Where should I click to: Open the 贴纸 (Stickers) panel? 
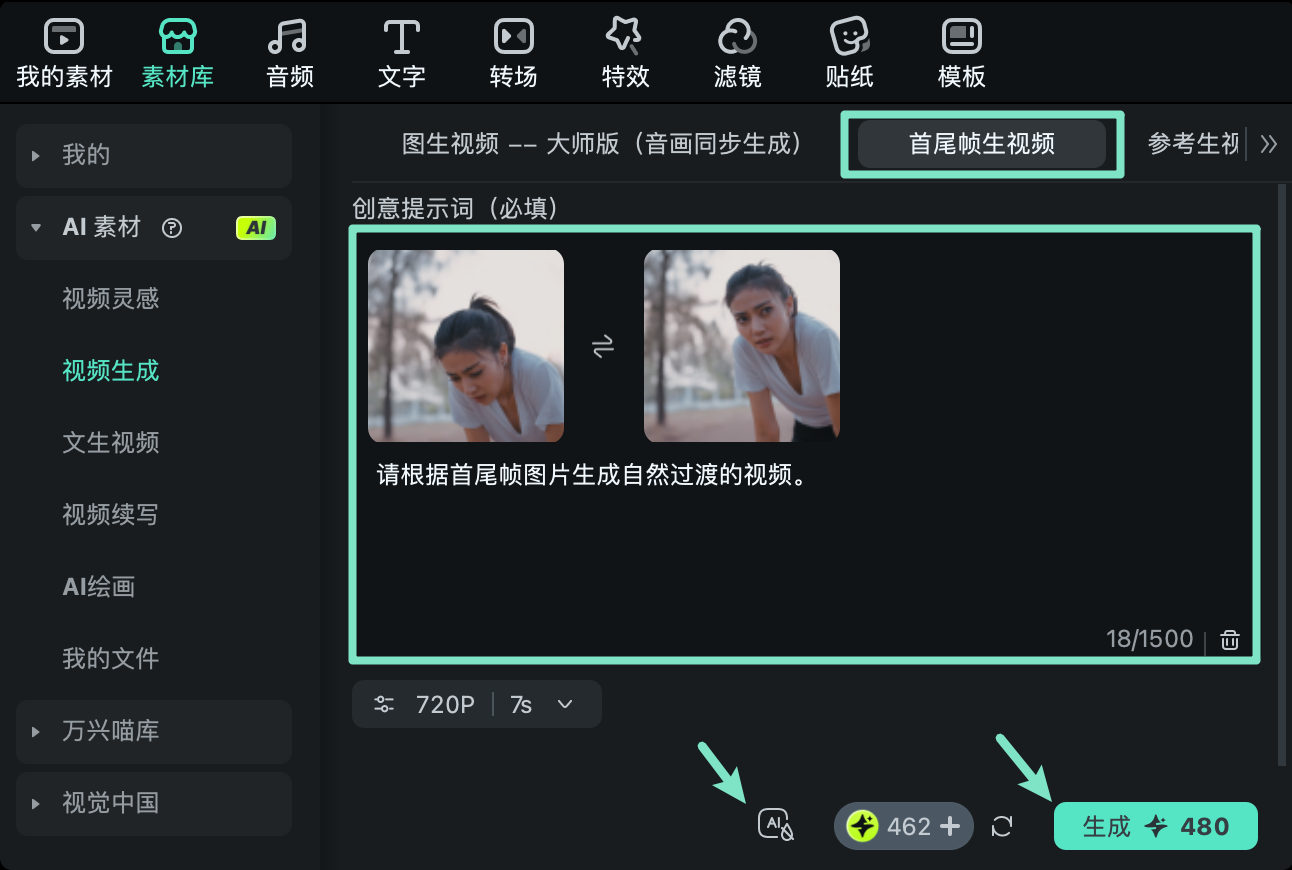click(x=849, y=50)
